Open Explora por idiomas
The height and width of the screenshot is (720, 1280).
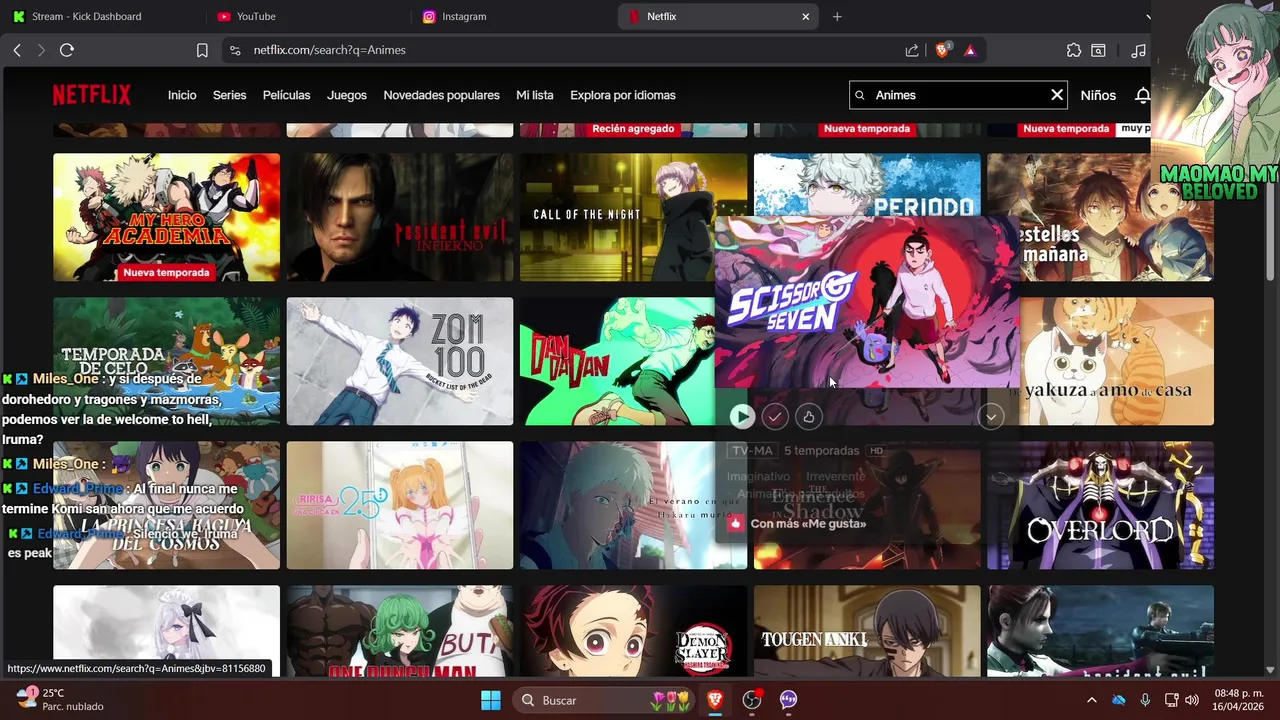[x=623, y=95]
